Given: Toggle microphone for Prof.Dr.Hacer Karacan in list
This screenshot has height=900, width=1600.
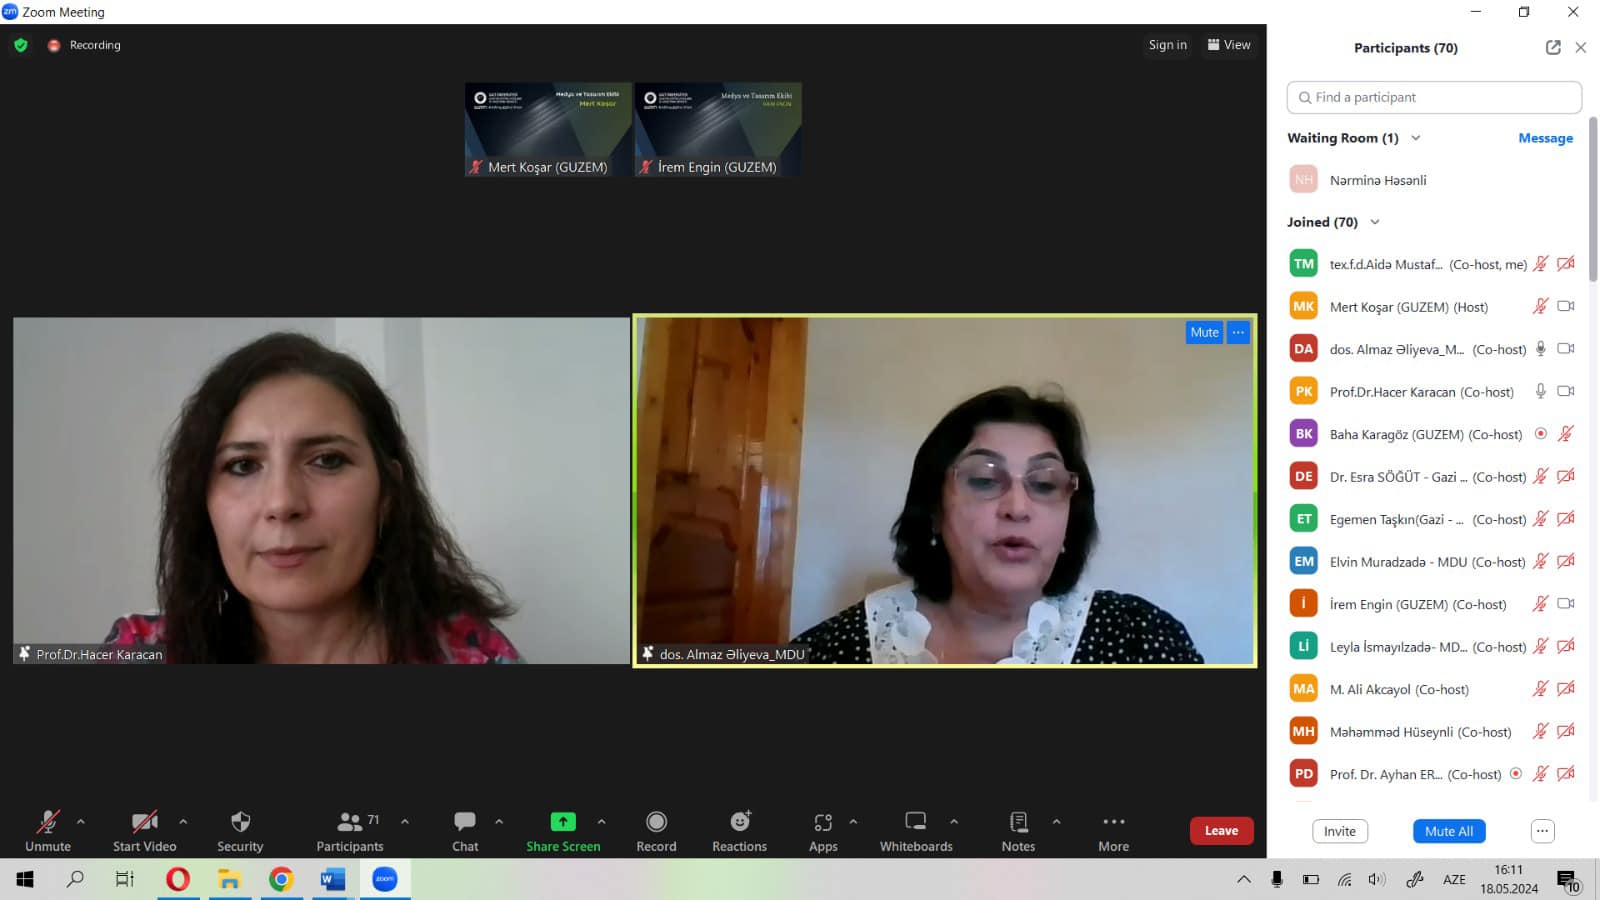Looking at the screenshot, I should tap(1541, 391).
